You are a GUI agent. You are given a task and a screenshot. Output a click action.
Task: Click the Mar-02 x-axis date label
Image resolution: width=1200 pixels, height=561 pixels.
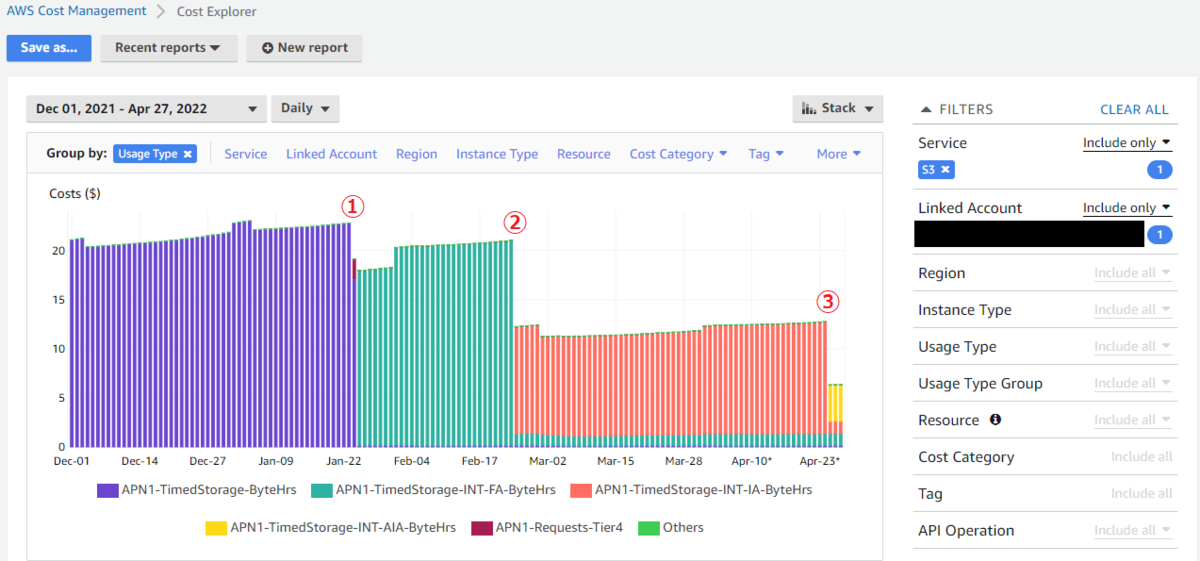coord(547,461)
